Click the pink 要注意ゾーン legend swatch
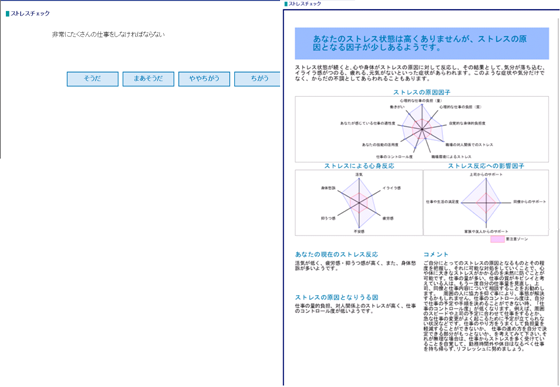This screenshot has height=387, width=560. coord(497,239)
